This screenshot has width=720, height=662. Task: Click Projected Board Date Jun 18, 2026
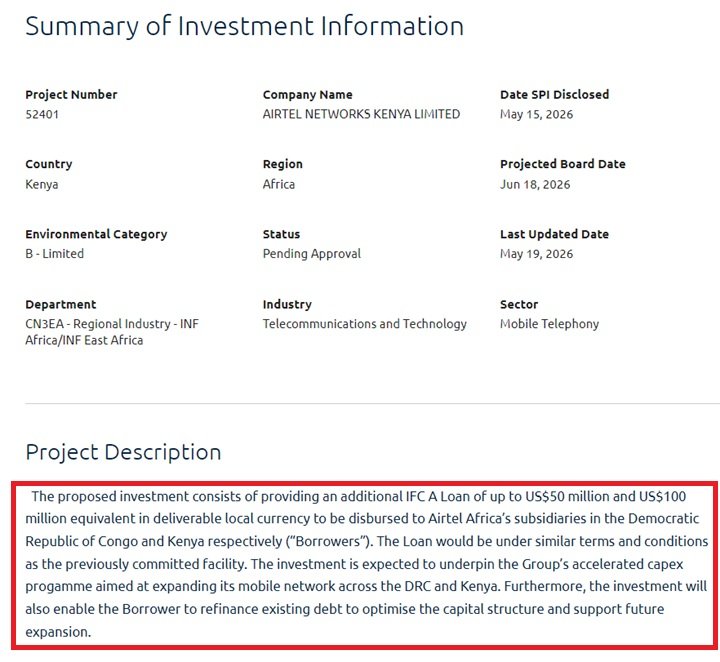(x=535, y=185)
